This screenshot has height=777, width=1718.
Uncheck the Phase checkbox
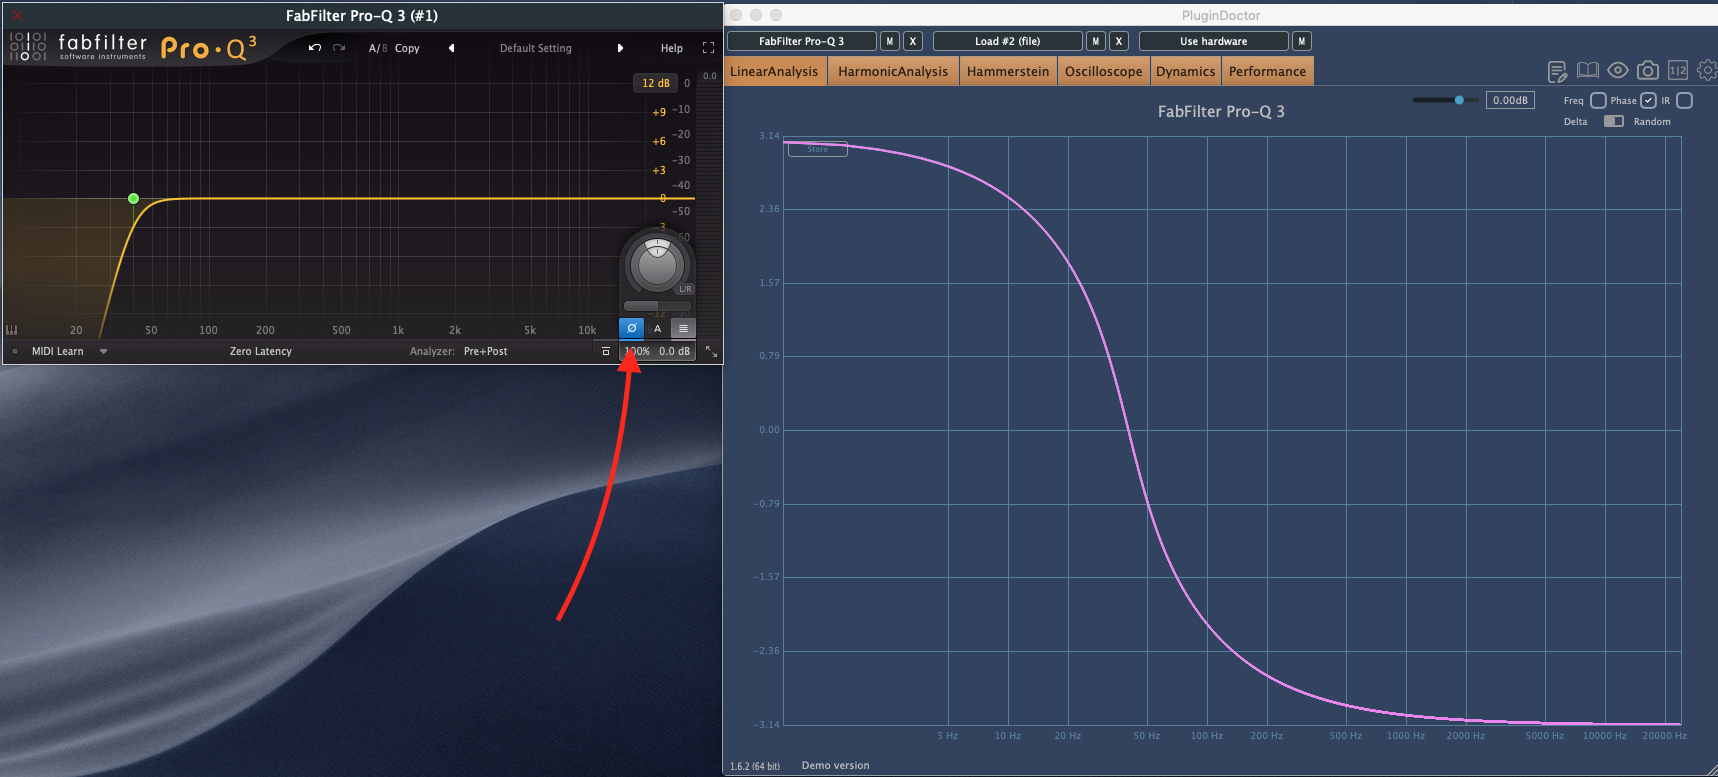point(1648,100)
